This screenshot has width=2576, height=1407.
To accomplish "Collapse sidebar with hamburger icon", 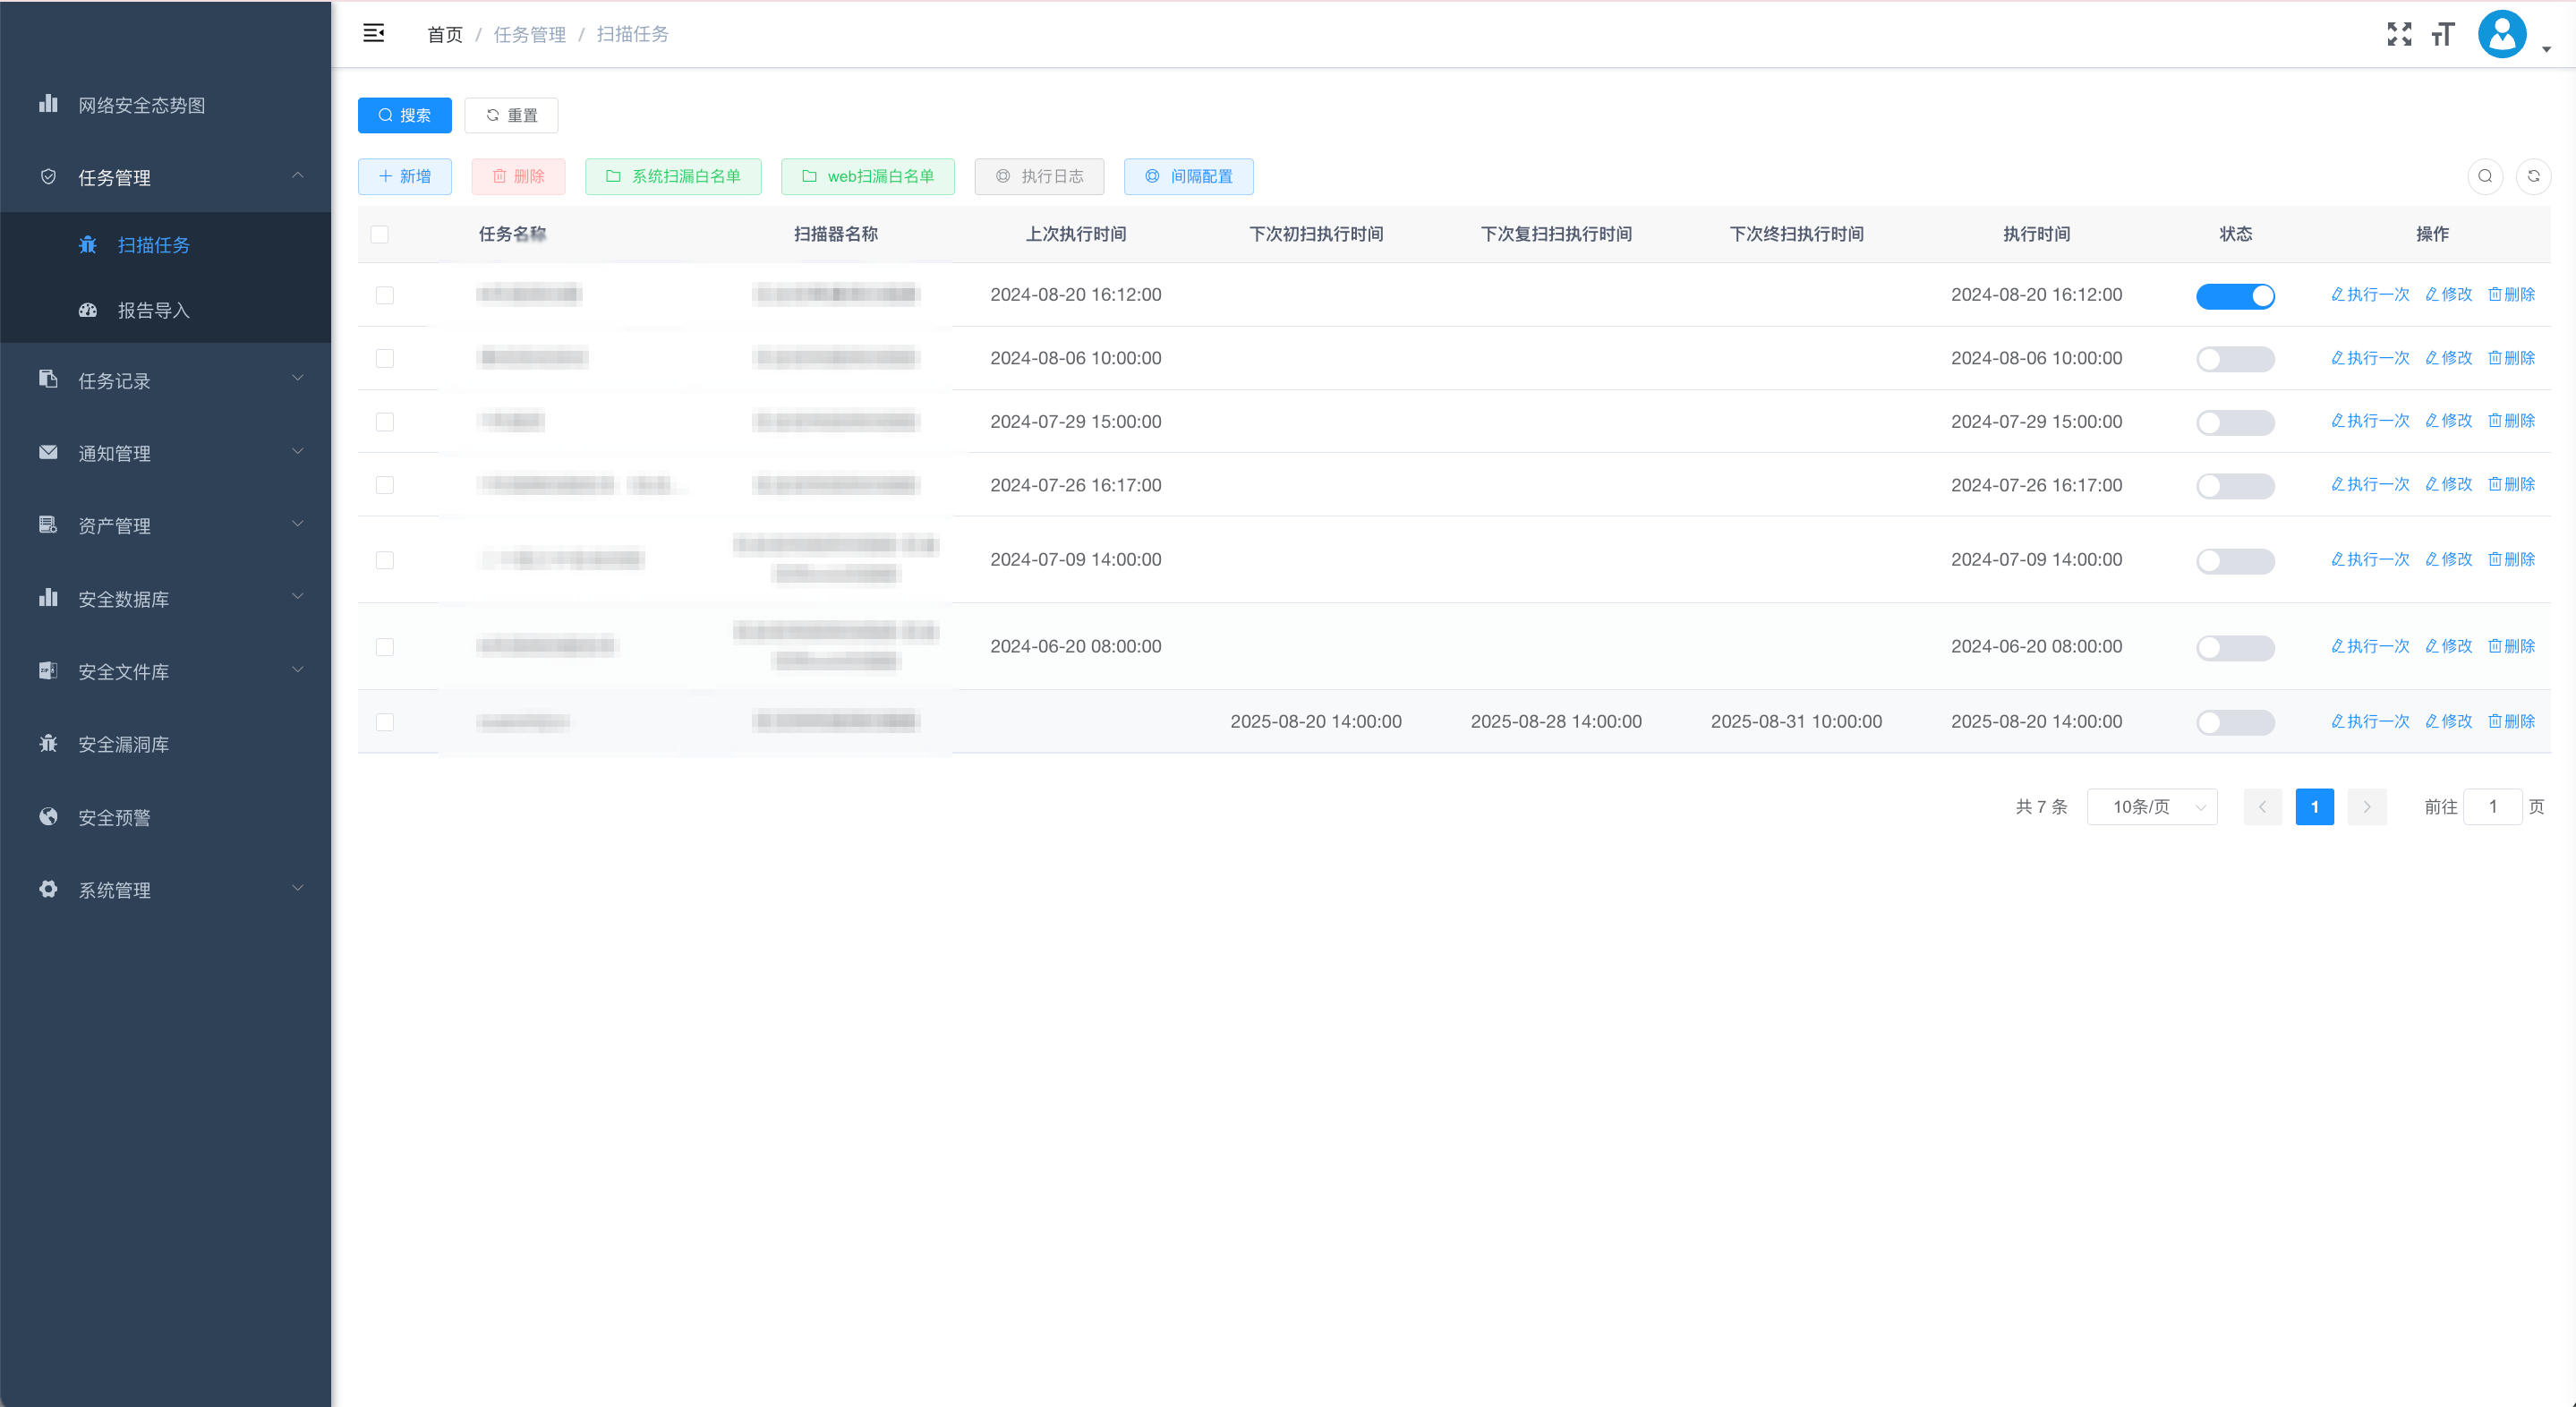I will click(373, 33).
